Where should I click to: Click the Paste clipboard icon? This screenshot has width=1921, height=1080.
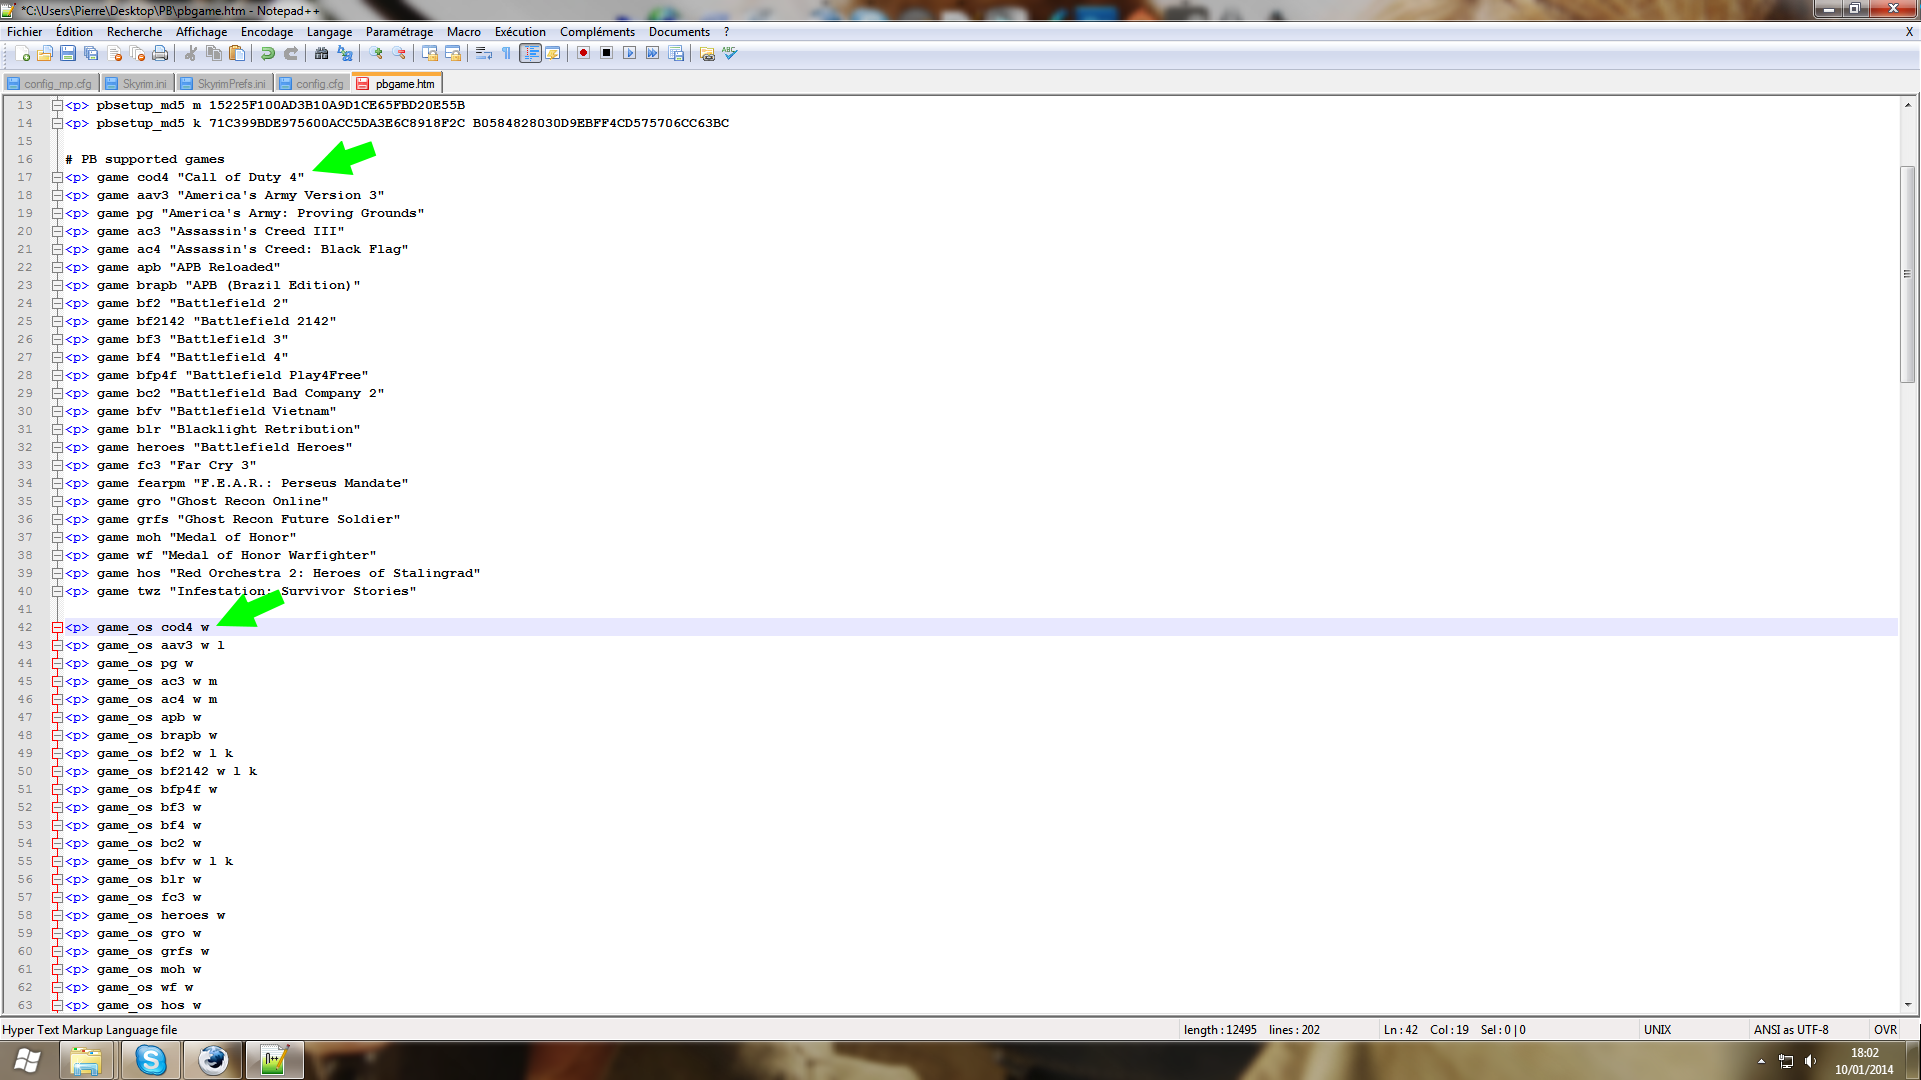click(x=237, y=54)
